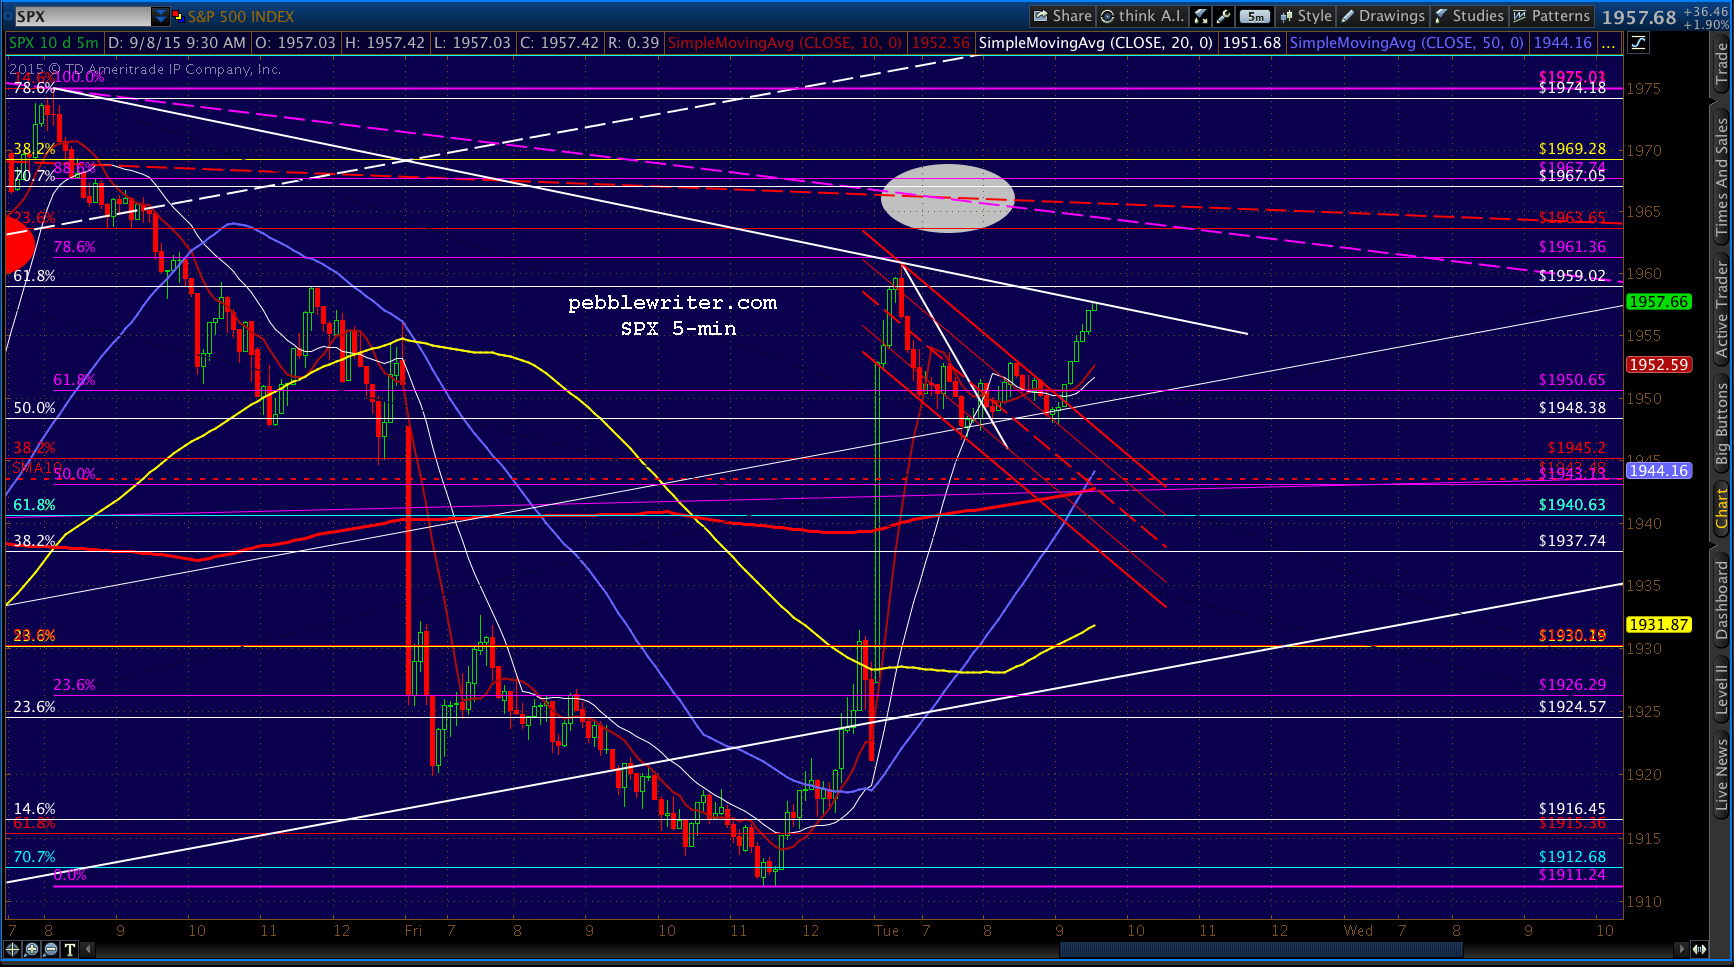Open Times And Sales side tab
The width and height of the screenshot is (1734, 967).
(1722, 176)
